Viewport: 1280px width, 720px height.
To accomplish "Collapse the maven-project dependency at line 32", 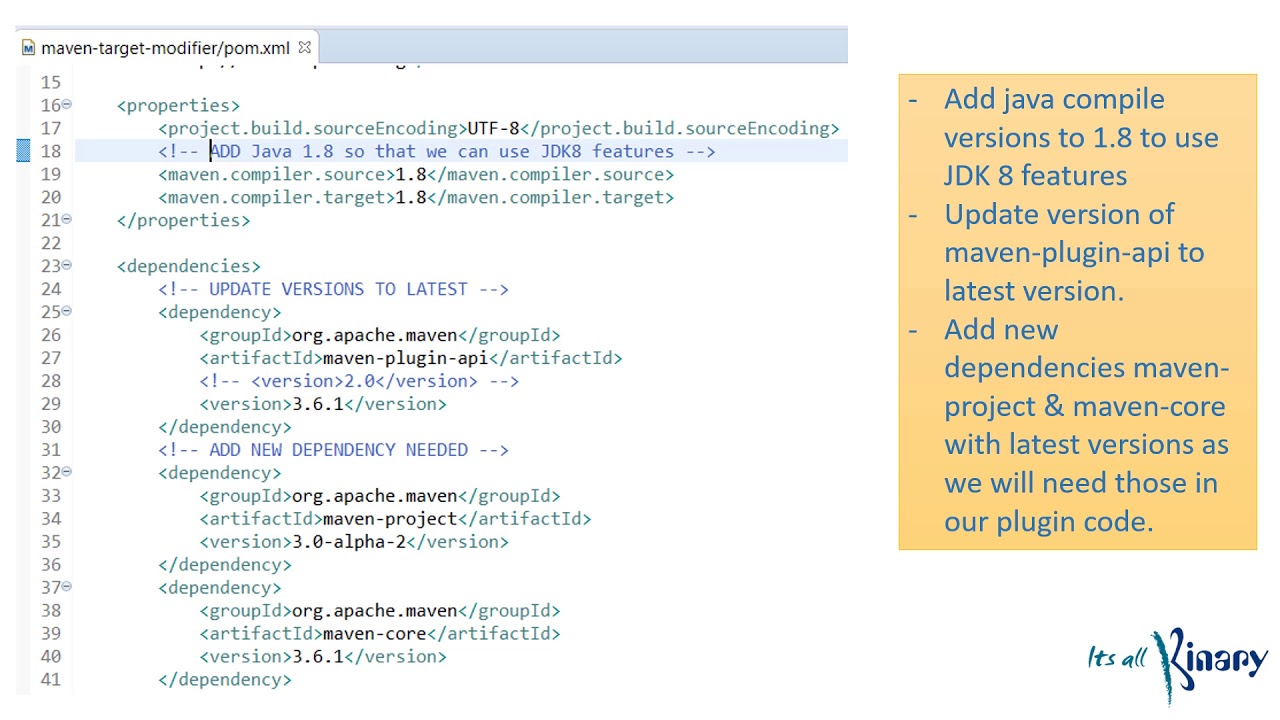I will click(67, 472).
